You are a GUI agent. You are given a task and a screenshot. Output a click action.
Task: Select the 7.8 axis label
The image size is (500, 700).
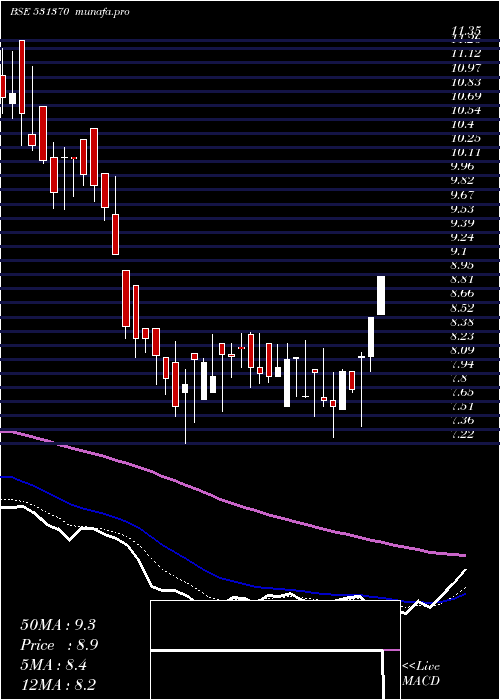pos(459,378)
